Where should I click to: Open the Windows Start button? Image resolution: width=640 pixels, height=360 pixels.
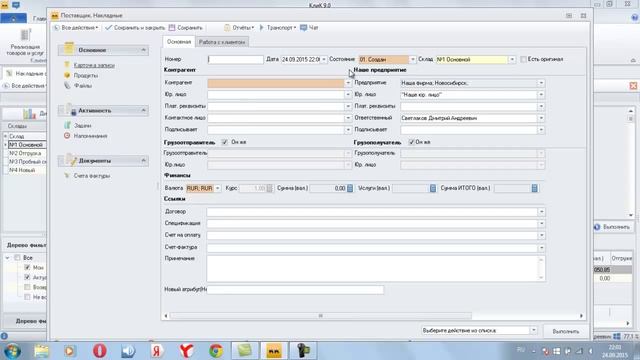pyautogui.click(x=13, y=351)
